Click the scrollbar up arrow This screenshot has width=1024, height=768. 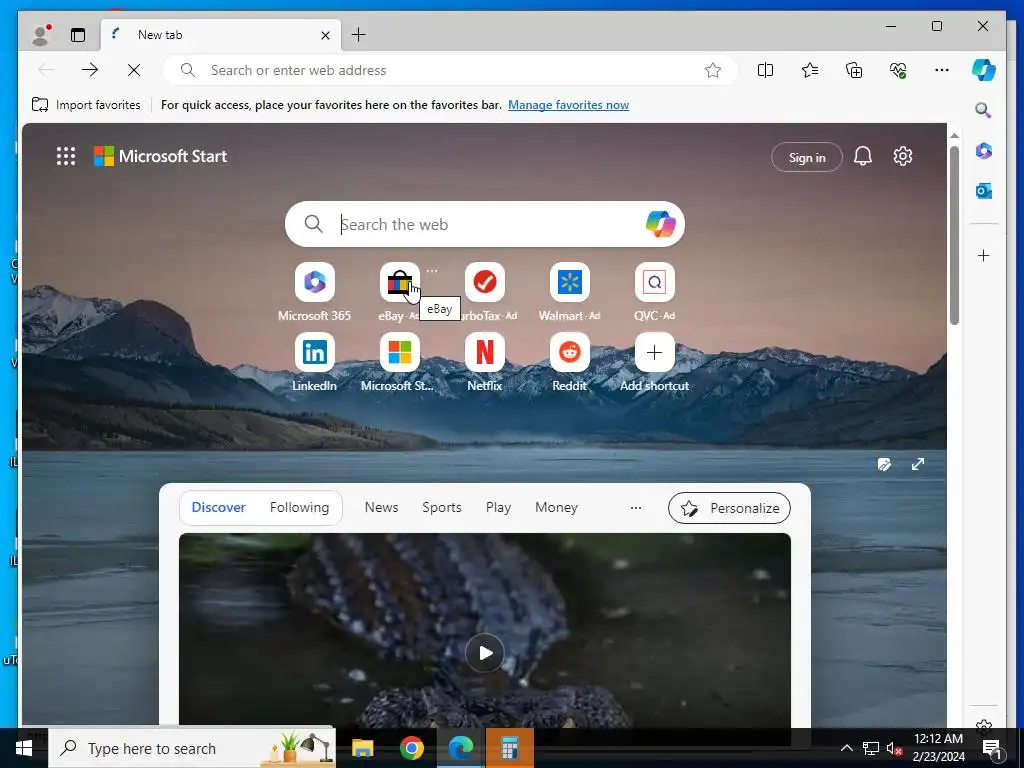(954, 135)
